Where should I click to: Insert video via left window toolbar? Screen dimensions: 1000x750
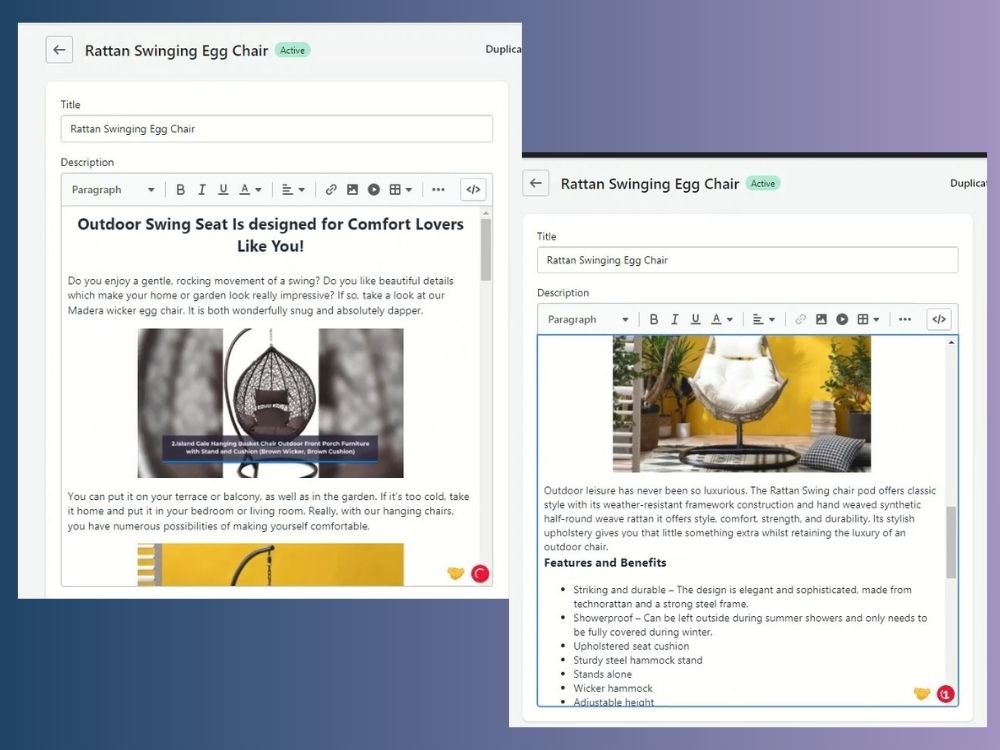[374, 189]
